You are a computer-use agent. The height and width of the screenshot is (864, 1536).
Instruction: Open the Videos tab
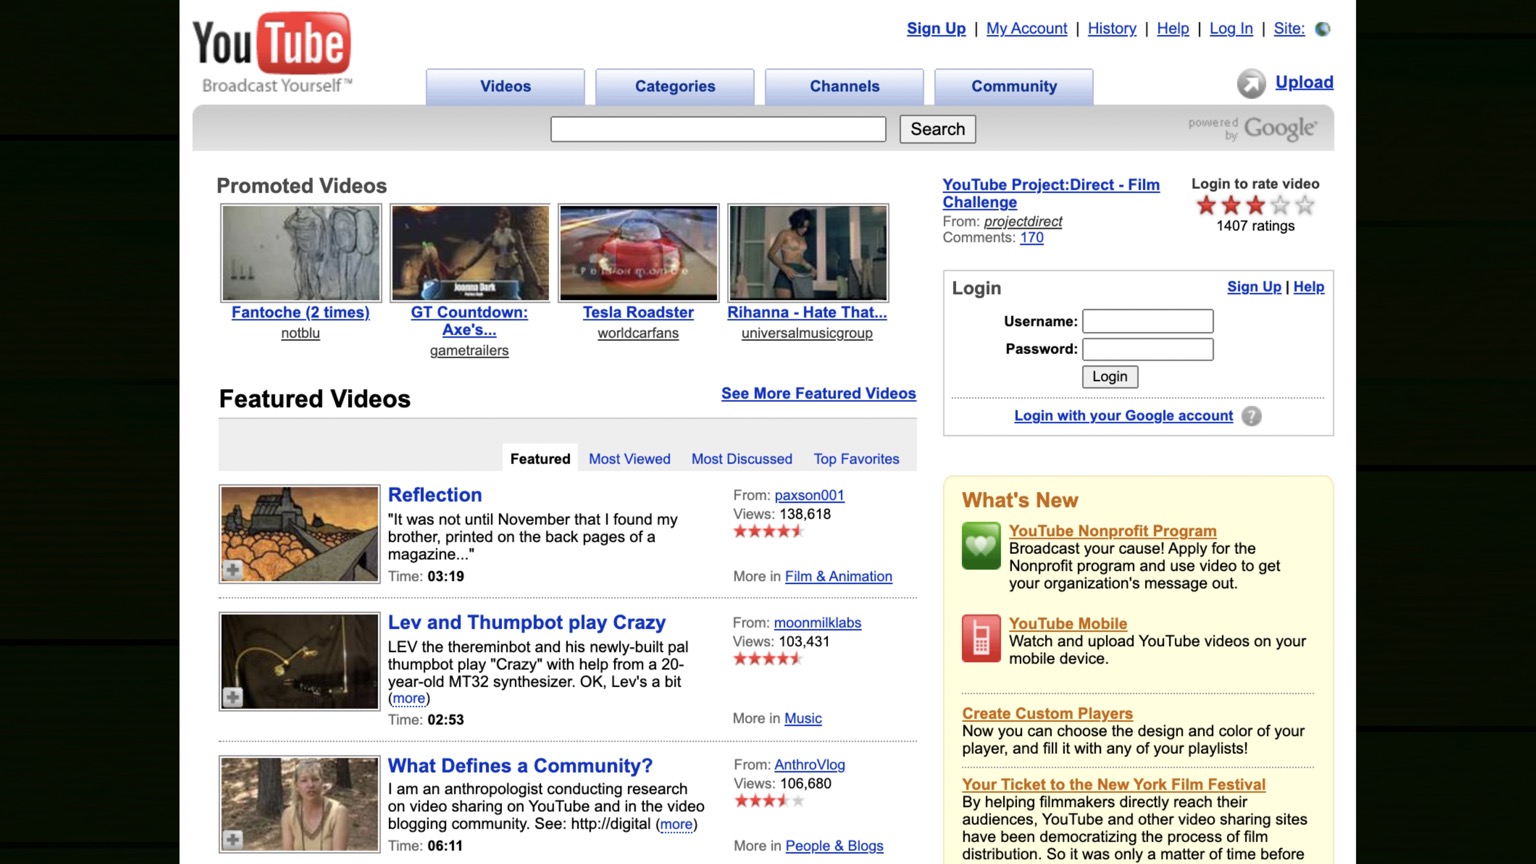coord(505,87)
